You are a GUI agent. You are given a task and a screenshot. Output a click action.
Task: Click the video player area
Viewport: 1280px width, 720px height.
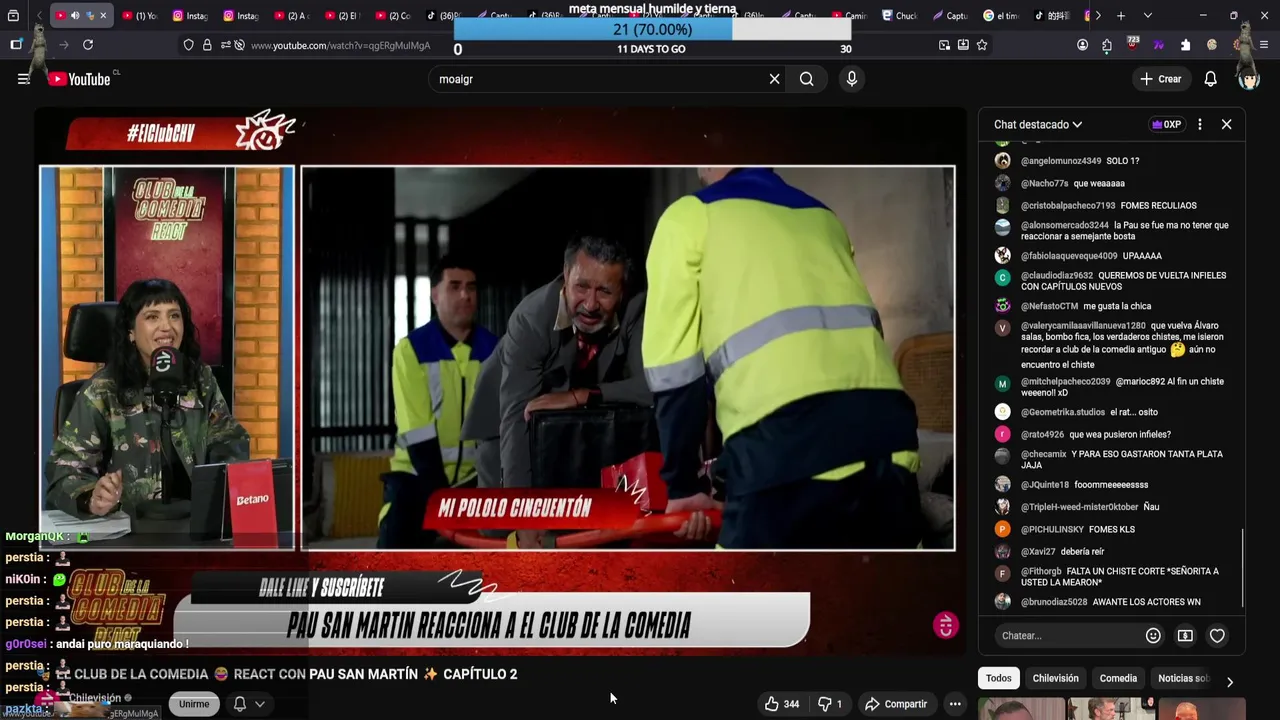pos(500,380)
